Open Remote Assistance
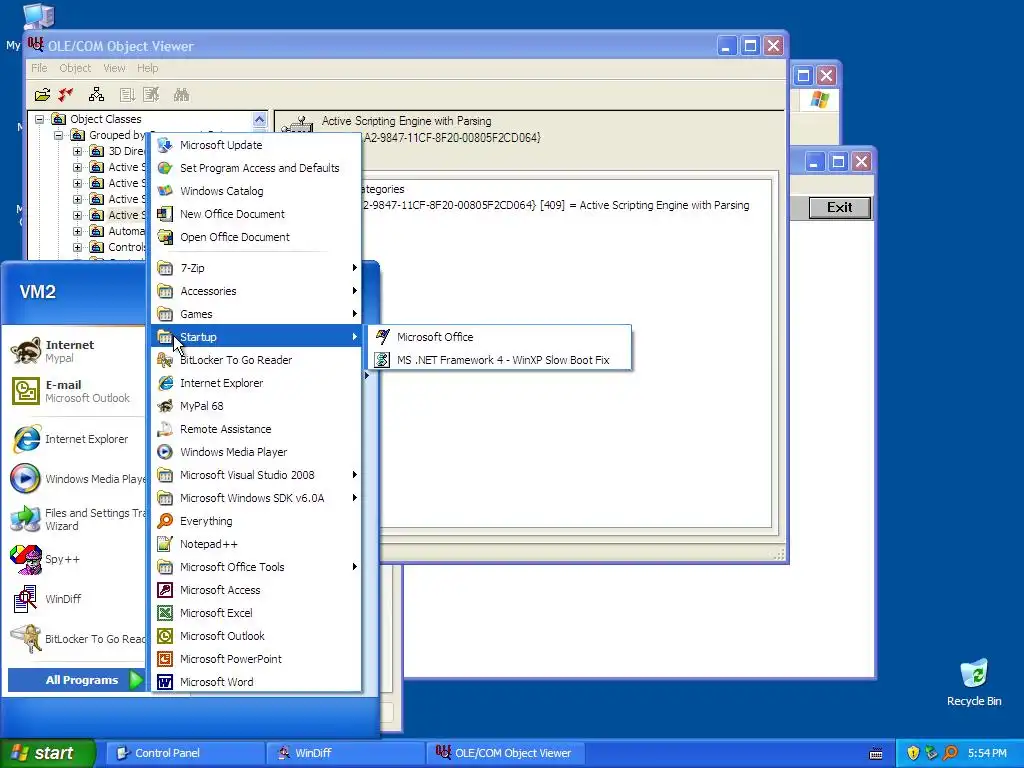The height and width of the screenshot is (768, 1024). pyautogui.click(x=256, y=428)
